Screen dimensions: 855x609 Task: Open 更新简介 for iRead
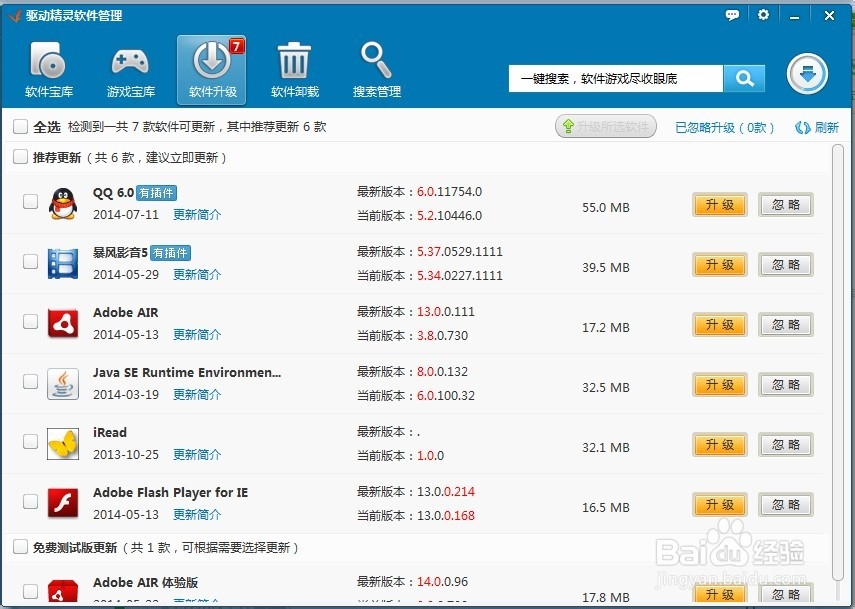pos(197,455)
